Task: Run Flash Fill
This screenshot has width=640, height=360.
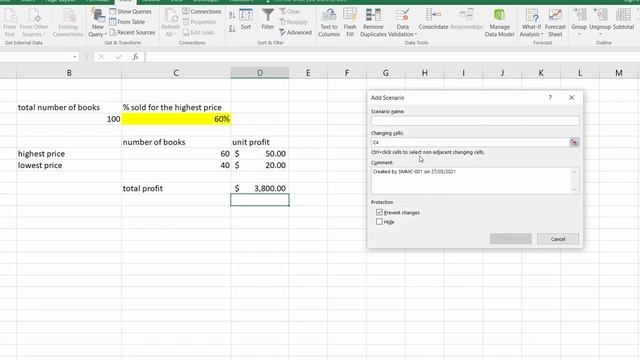Action: pyautogui.click(x=350, y=23)
